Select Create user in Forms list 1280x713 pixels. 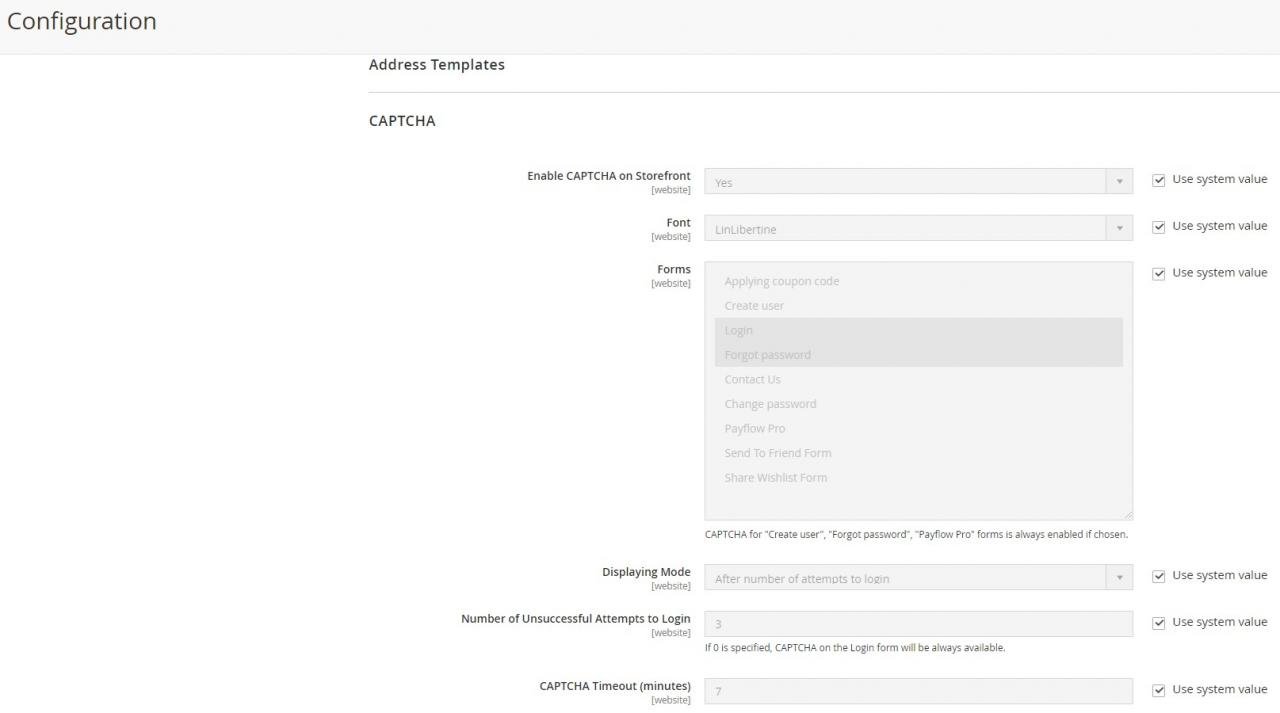pyautogui.click(x=754, y=306)
